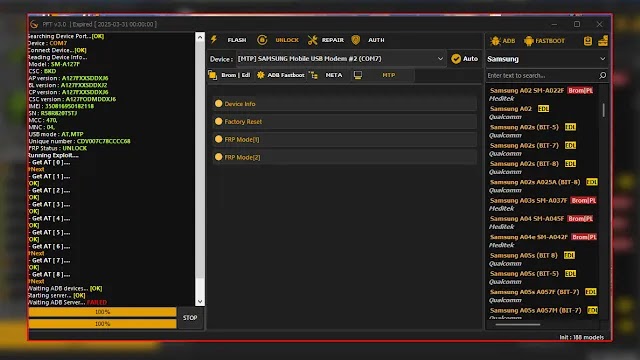The image size is (640, 360).
Task: Click the ADB bug icon
Action: click(496, 41)
